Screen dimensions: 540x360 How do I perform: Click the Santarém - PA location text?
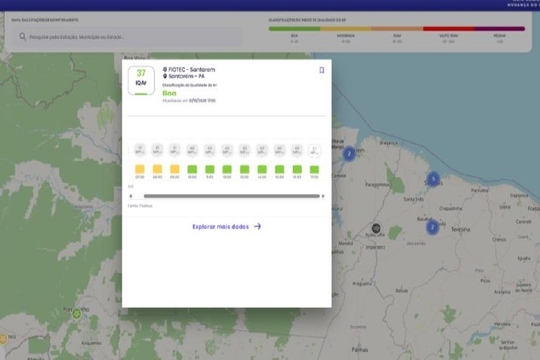click(186, 76)
